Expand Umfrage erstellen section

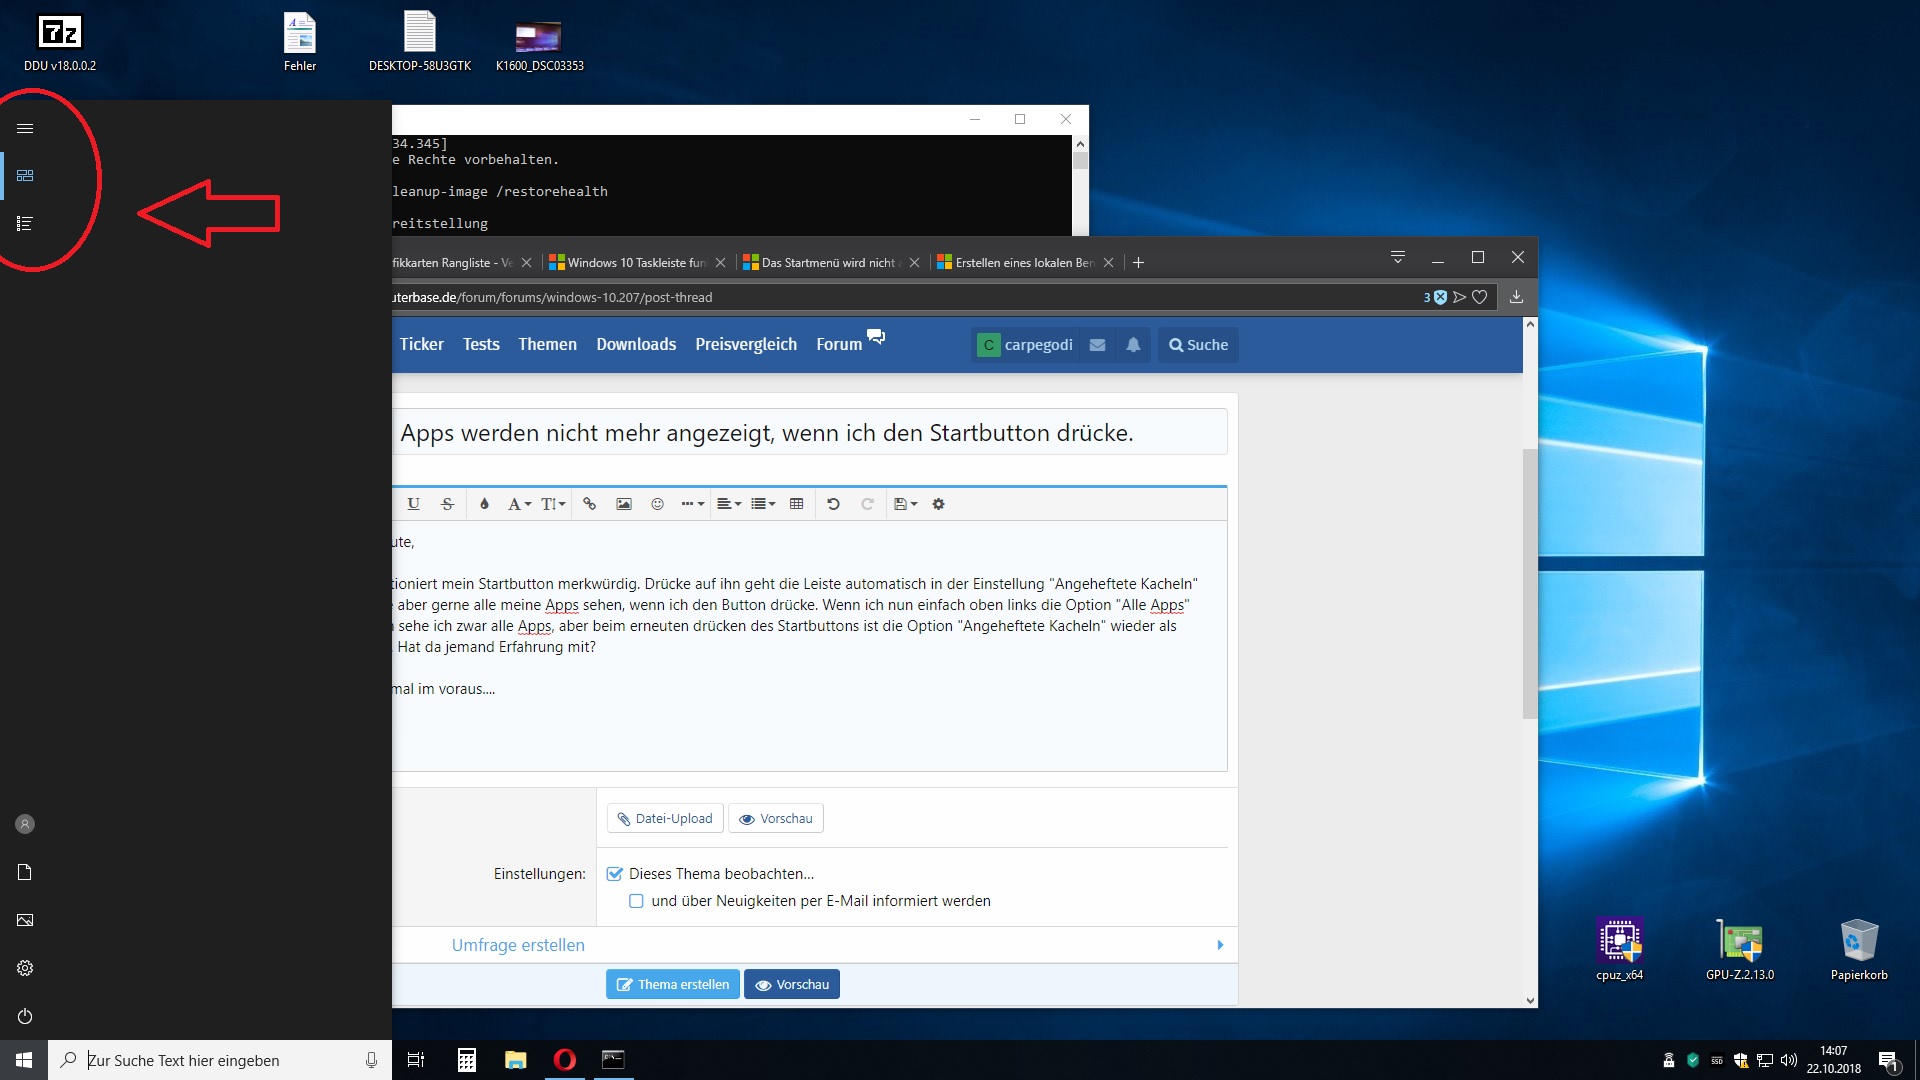click(518, 945)
